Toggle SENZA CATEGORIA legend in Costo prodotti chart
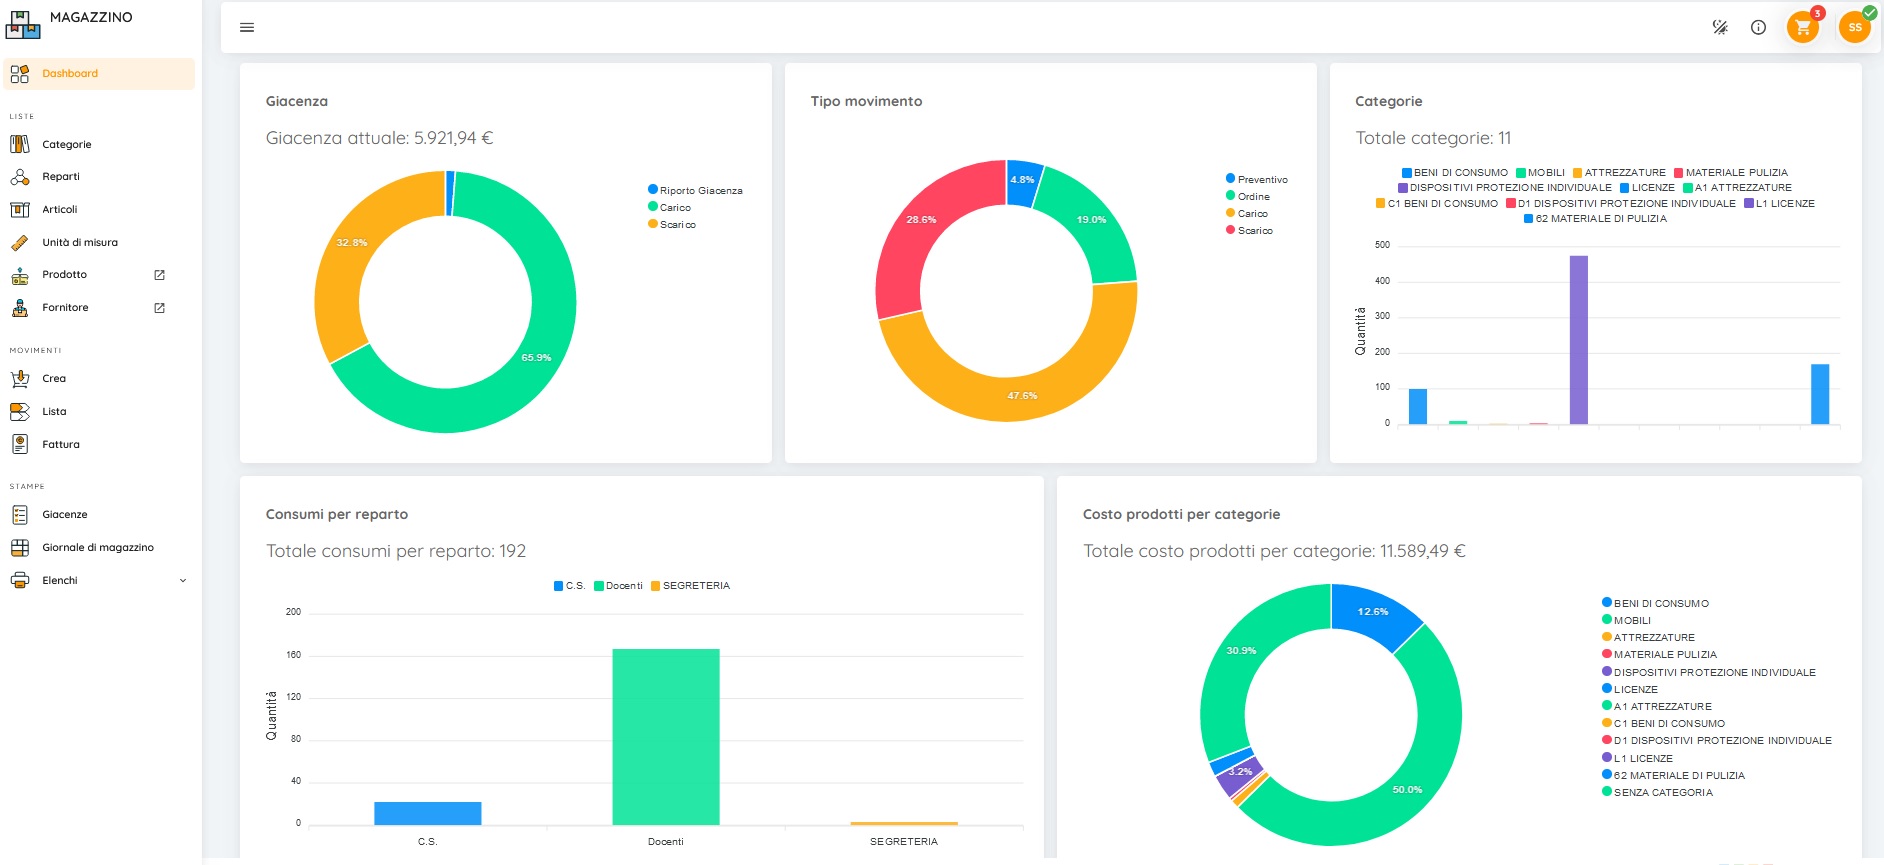Viewport: 1884px width, 865px height. point(1662,793)
